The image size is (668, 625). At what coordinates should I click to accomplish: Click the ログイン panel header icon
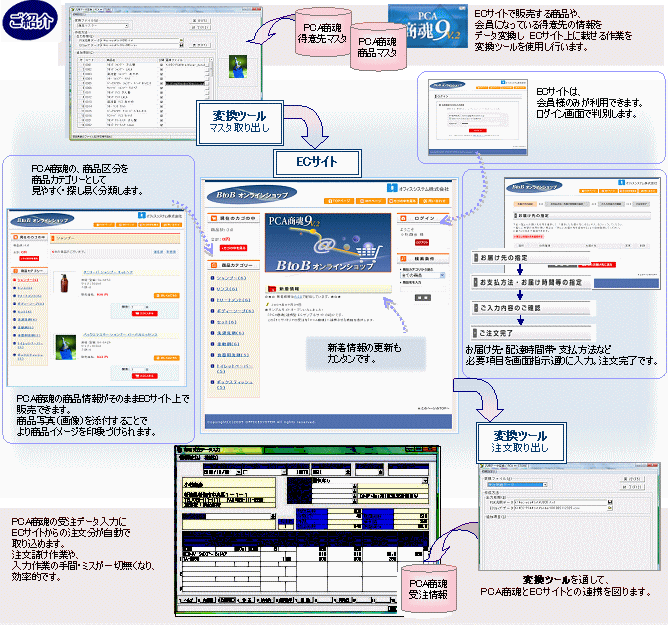click(x=402, y=217)
